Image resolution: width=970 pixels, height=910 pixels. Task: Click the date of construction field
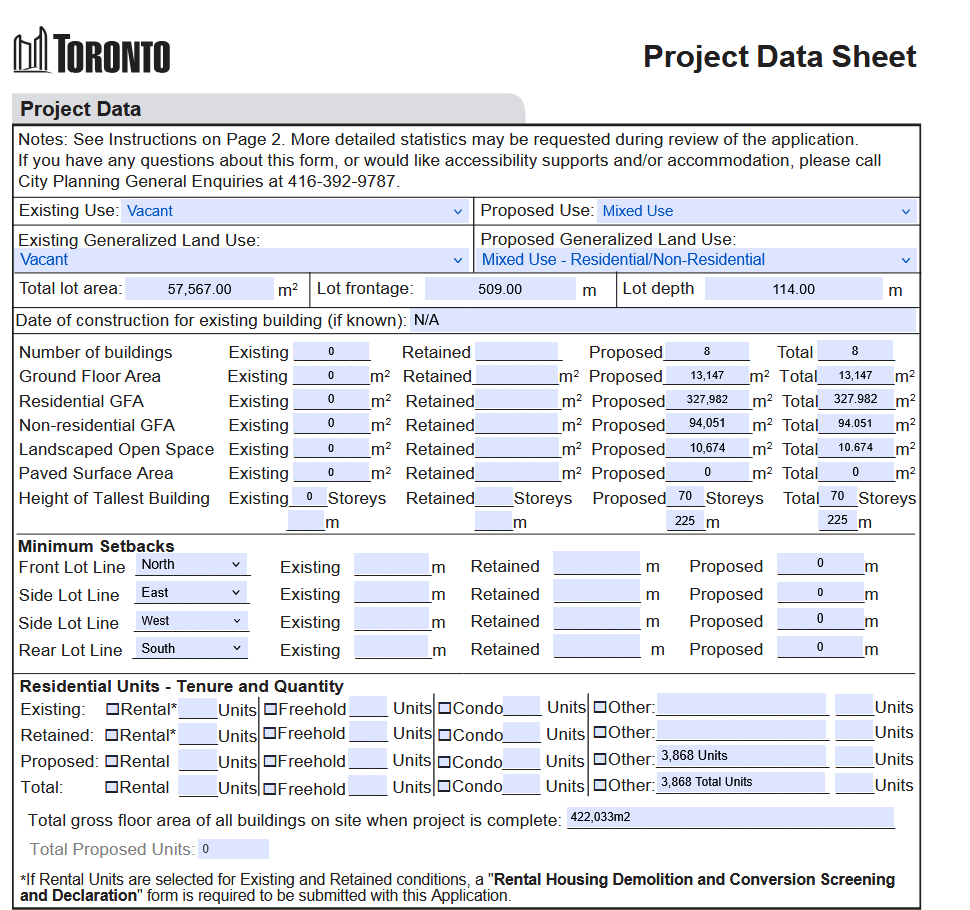[663, 320]
